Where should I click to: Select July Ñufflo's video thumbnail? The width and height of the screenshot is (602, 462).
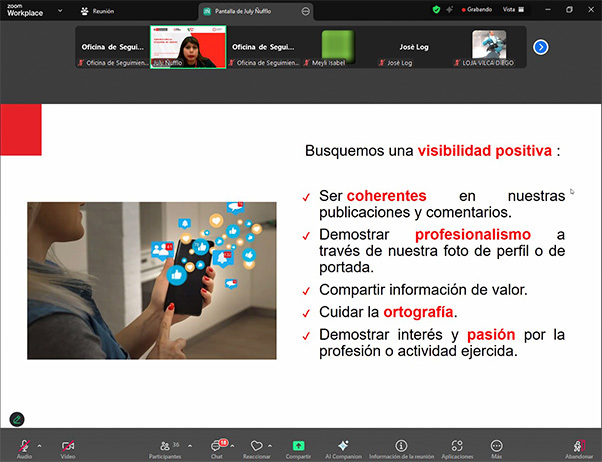188,47
